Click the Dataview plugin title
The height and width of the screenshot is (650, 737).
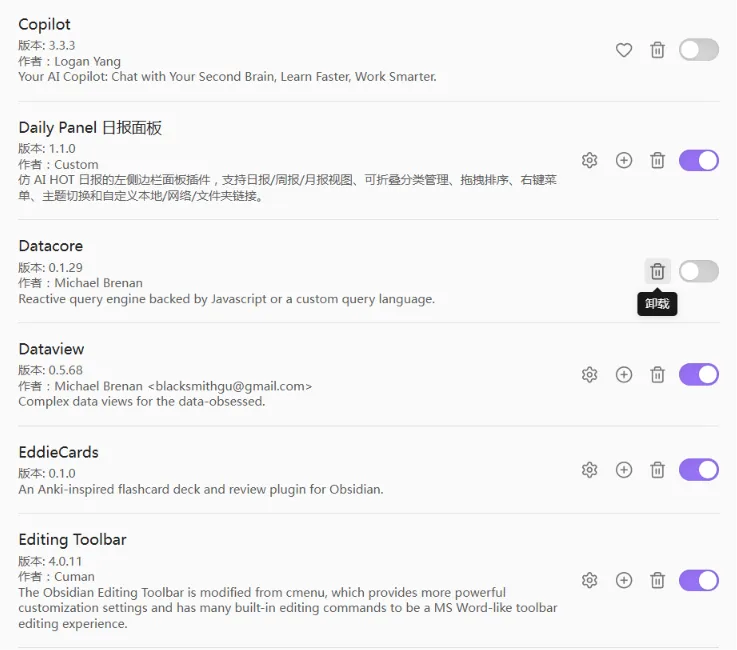tap(51, 349)
